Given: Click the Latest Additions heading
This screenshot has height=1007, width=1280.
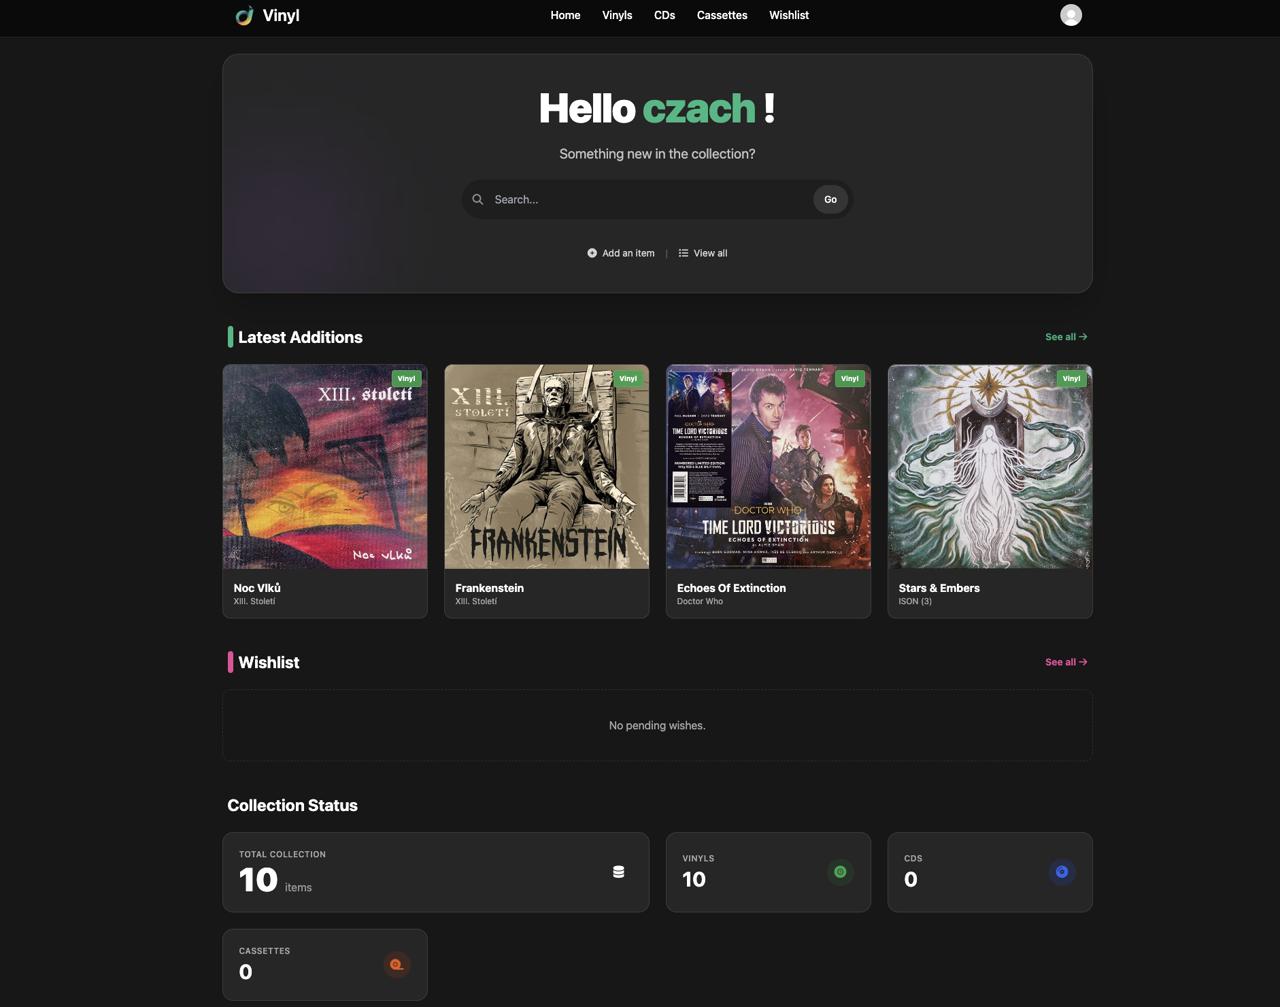Looking at the screenshot, I should pos(300,337).
